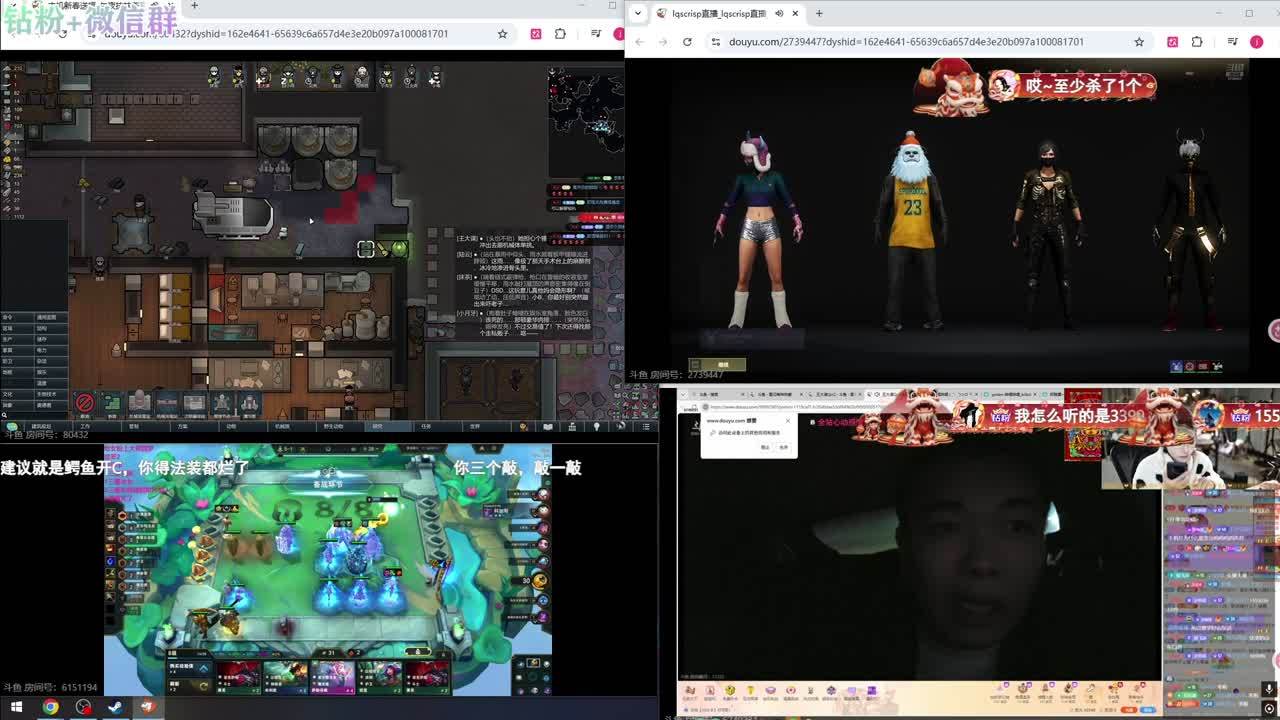The height and width of the screenshot is (720, 1280).
Task: View site information for douyu.com/2739447
Action: (x=715, y=41)
